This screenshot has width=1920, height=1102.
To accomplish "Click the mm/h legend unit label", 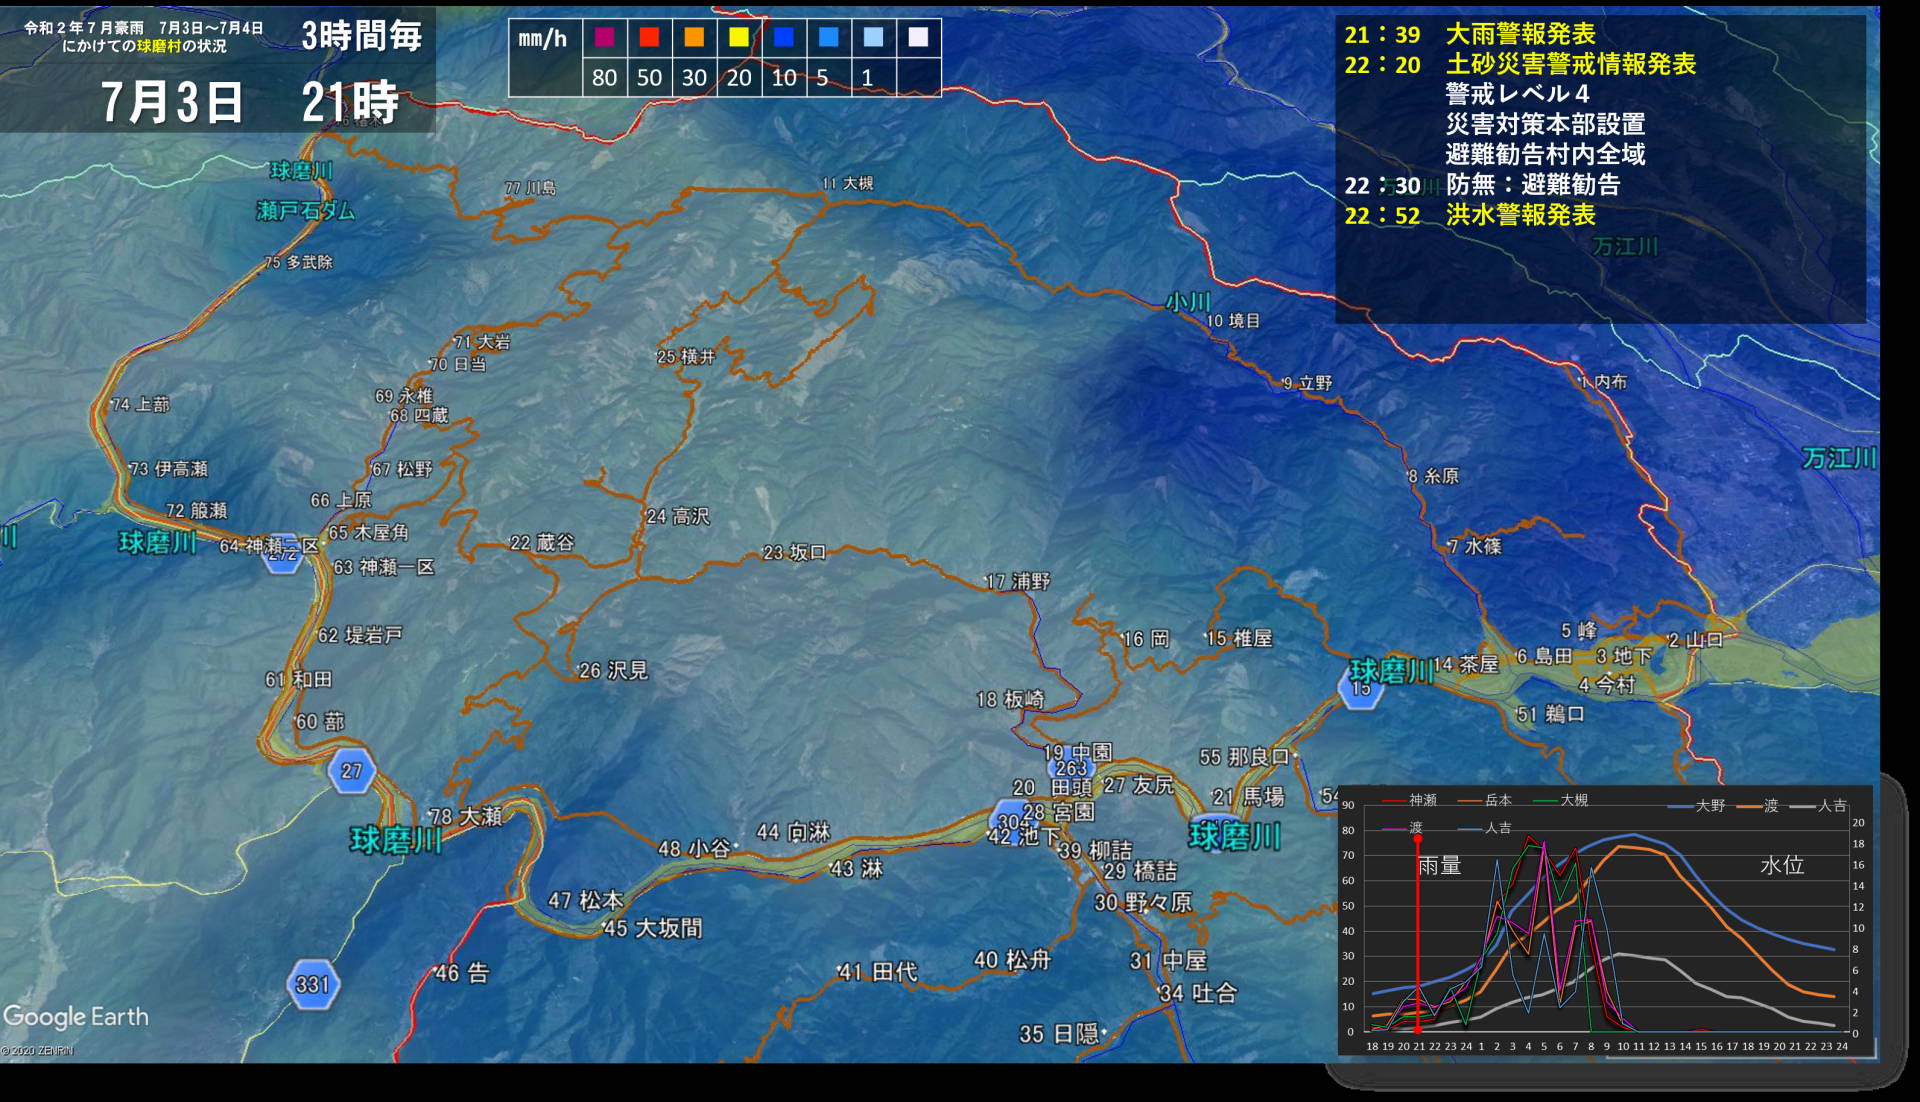I will [543, 39].
